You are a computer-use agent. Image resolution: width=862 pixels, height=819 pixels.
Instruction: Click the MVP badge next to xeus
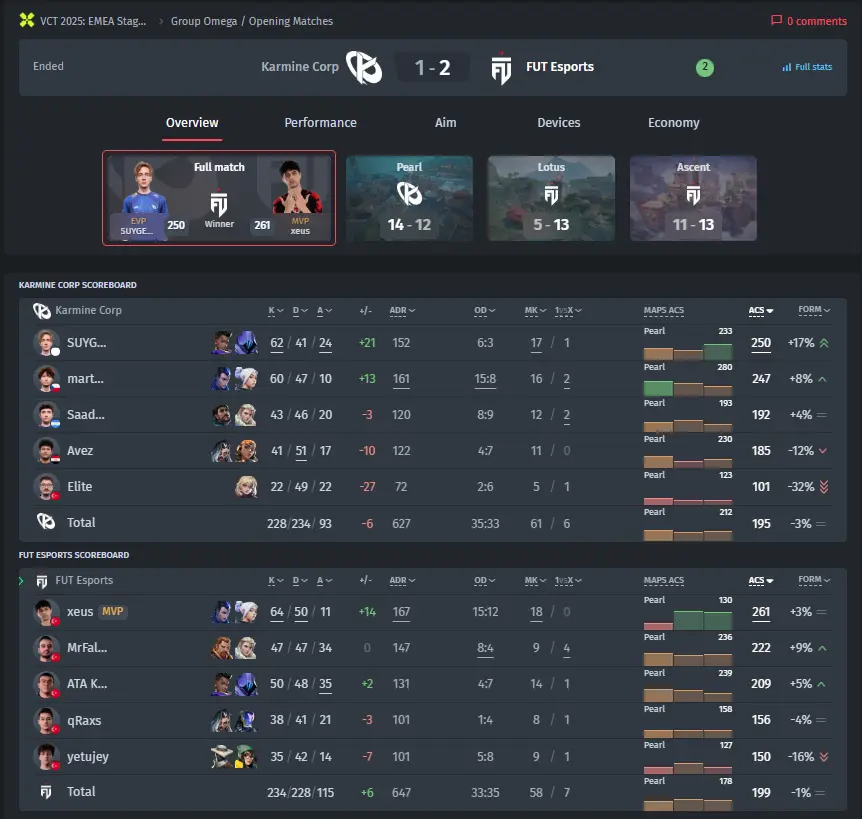112,611
